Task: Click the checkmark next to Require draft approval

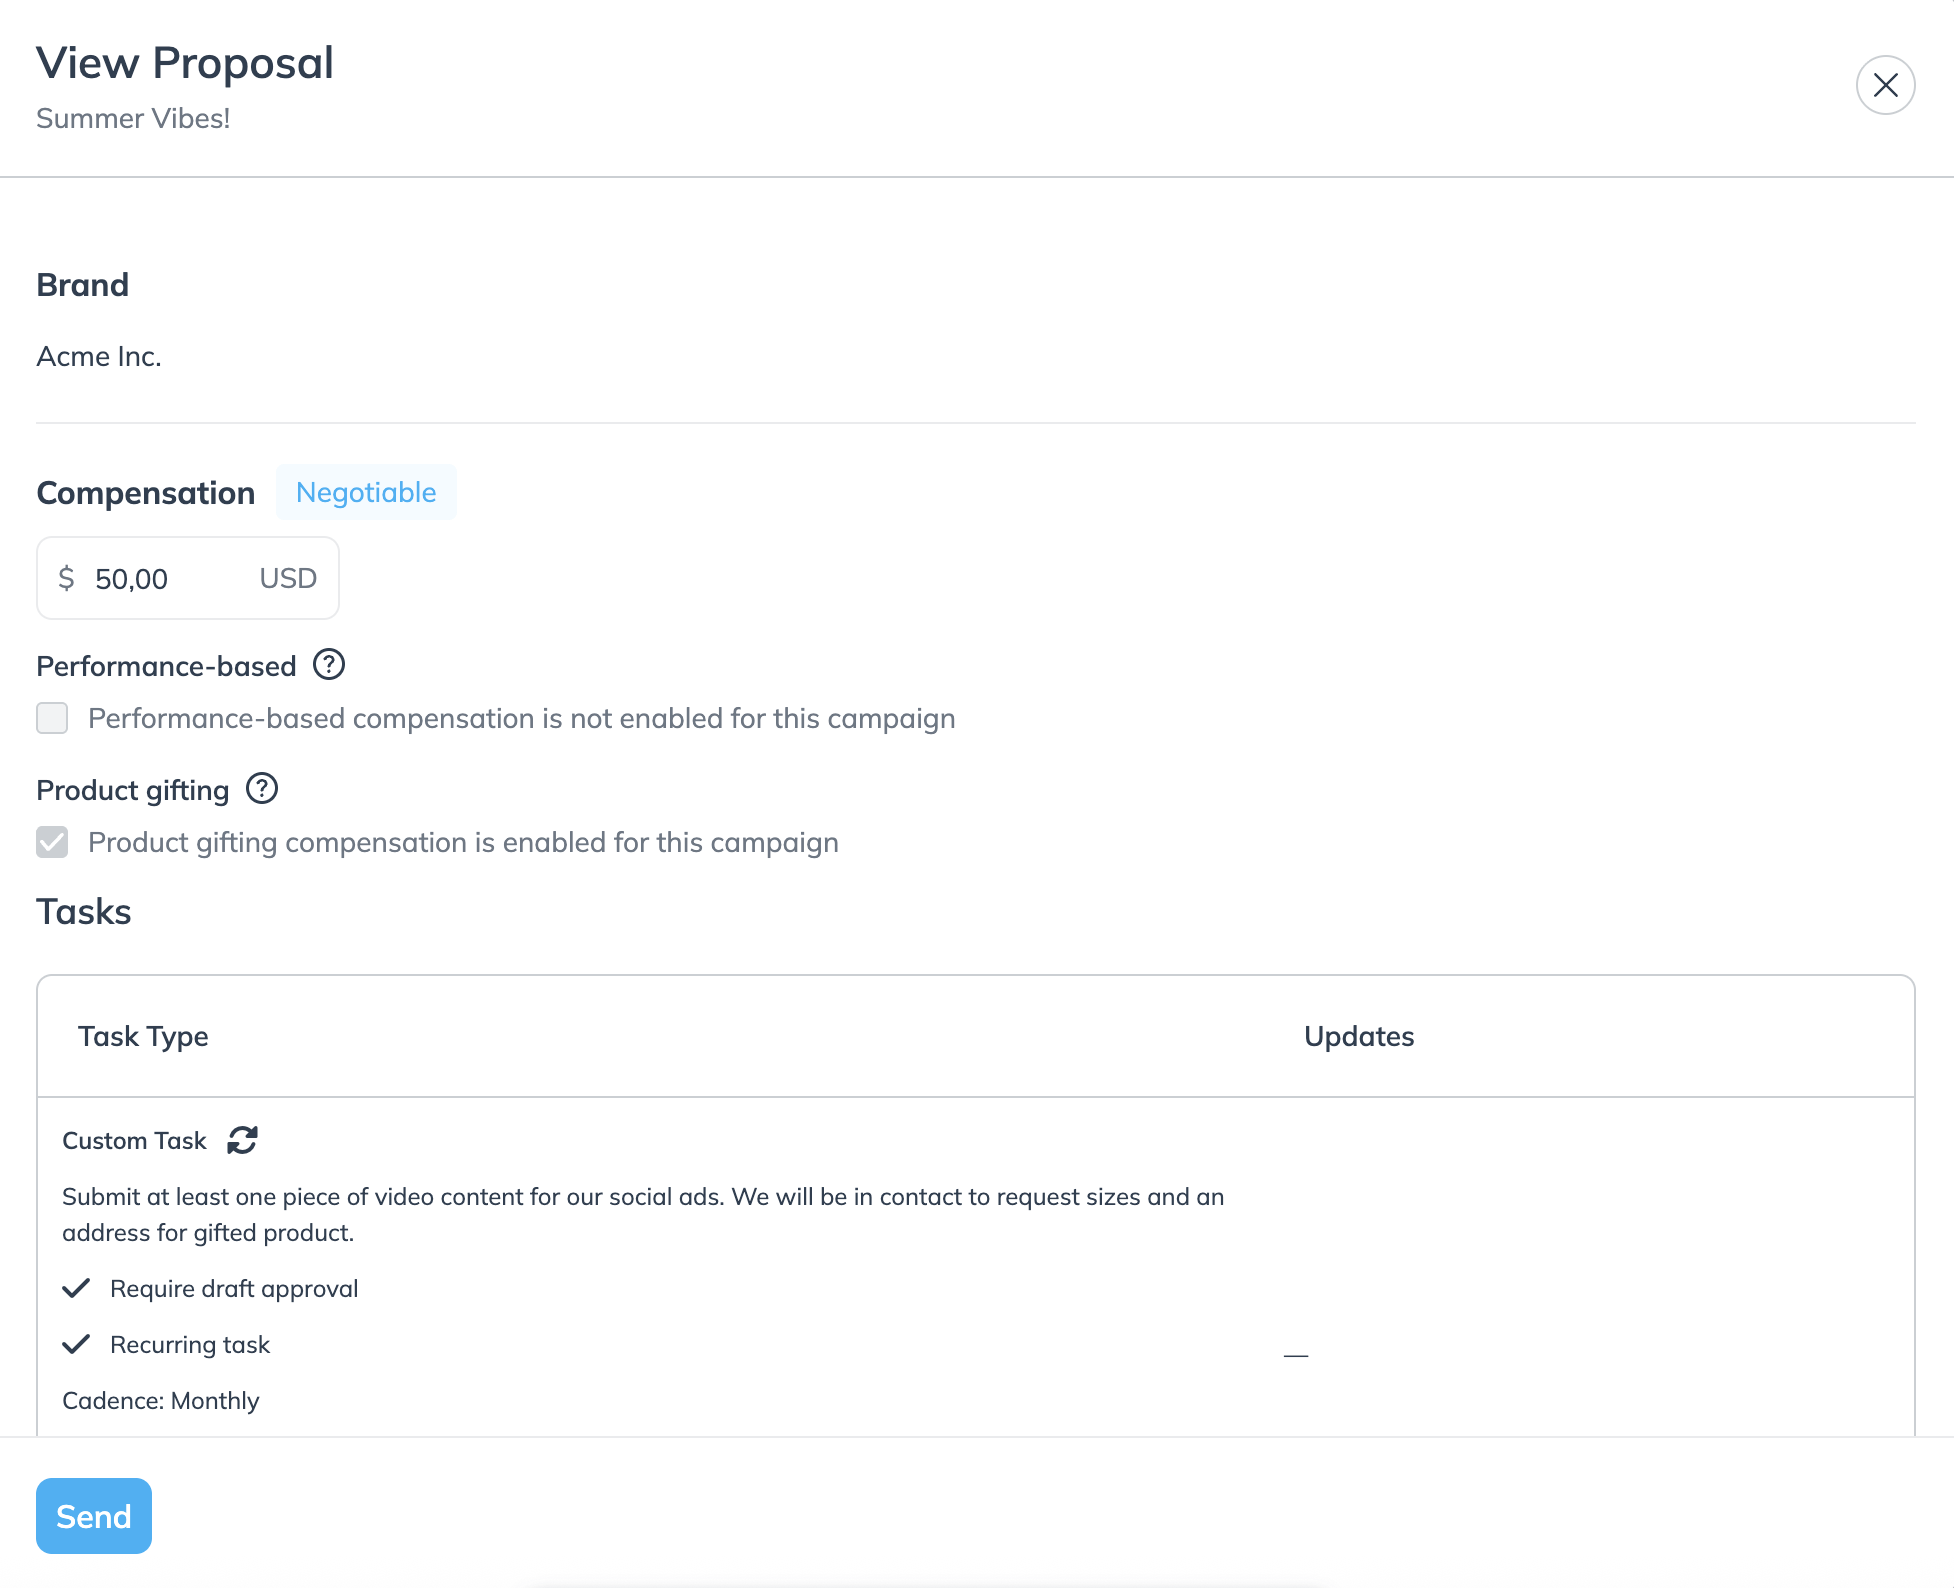Action: pos(76,1288)
